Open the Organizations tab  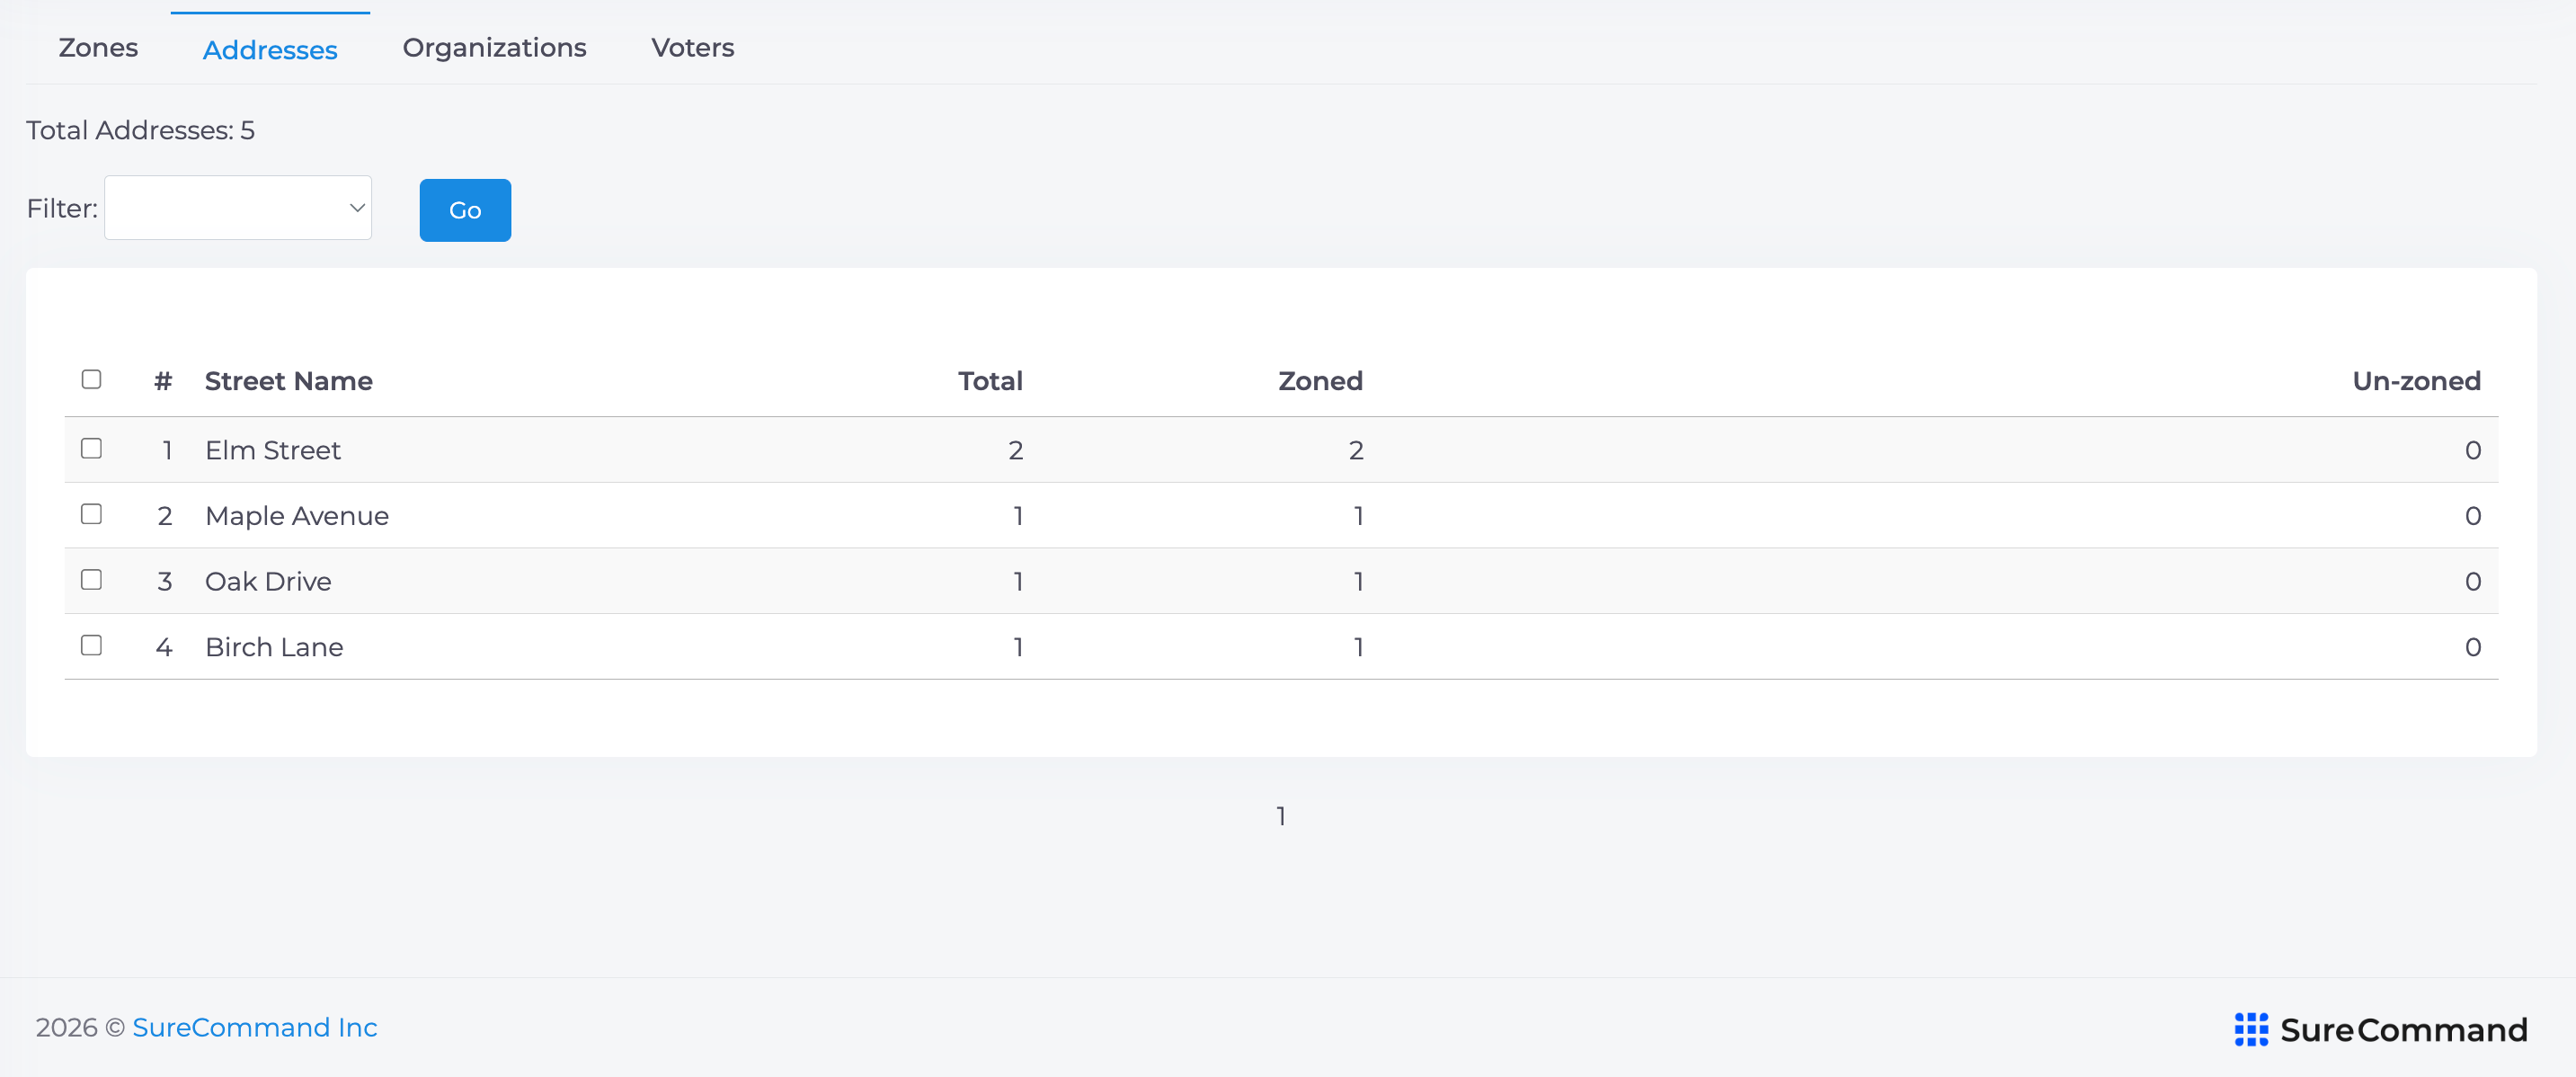(x=494, y=48)
